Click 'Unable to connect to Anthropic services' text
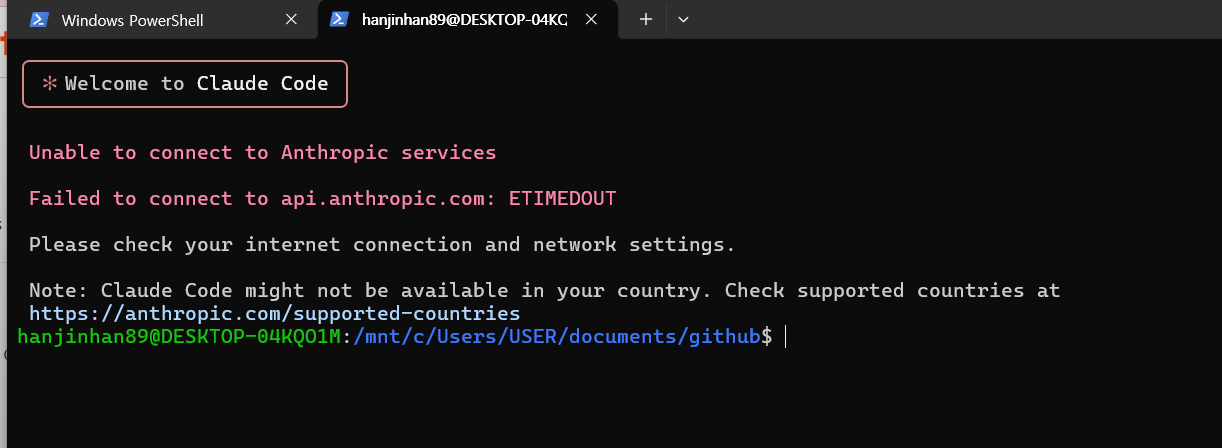 coord(263,153)
